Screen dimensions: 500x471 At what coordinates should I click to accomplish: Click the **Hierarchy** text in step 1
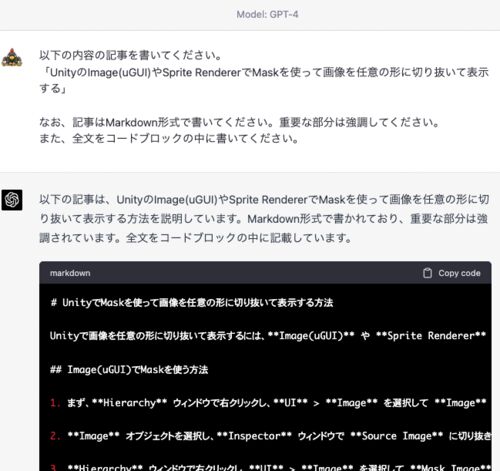point(129,403)
